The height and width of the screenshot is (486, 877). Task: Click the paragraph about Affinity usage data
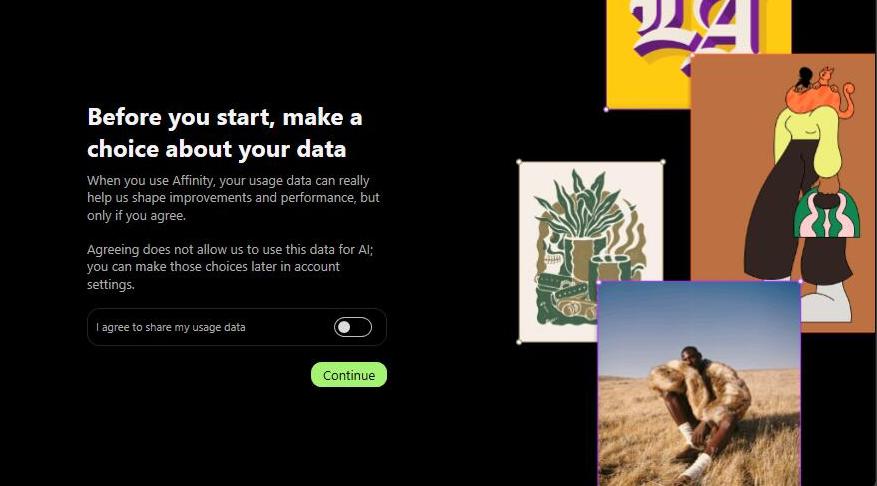click(x=233, y=198)
